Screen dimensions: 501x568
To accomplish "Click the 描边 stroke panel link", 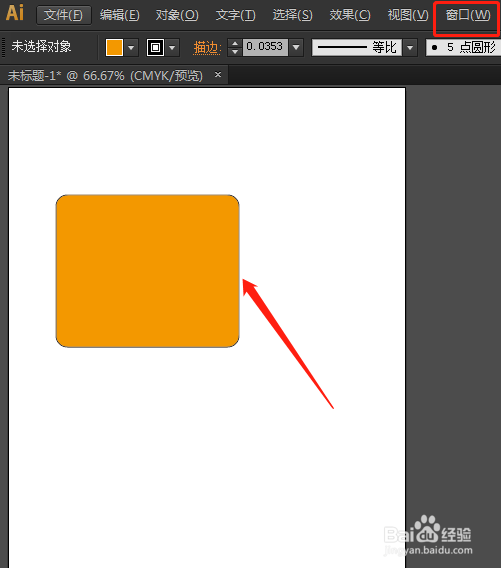I will coord(207,47).
